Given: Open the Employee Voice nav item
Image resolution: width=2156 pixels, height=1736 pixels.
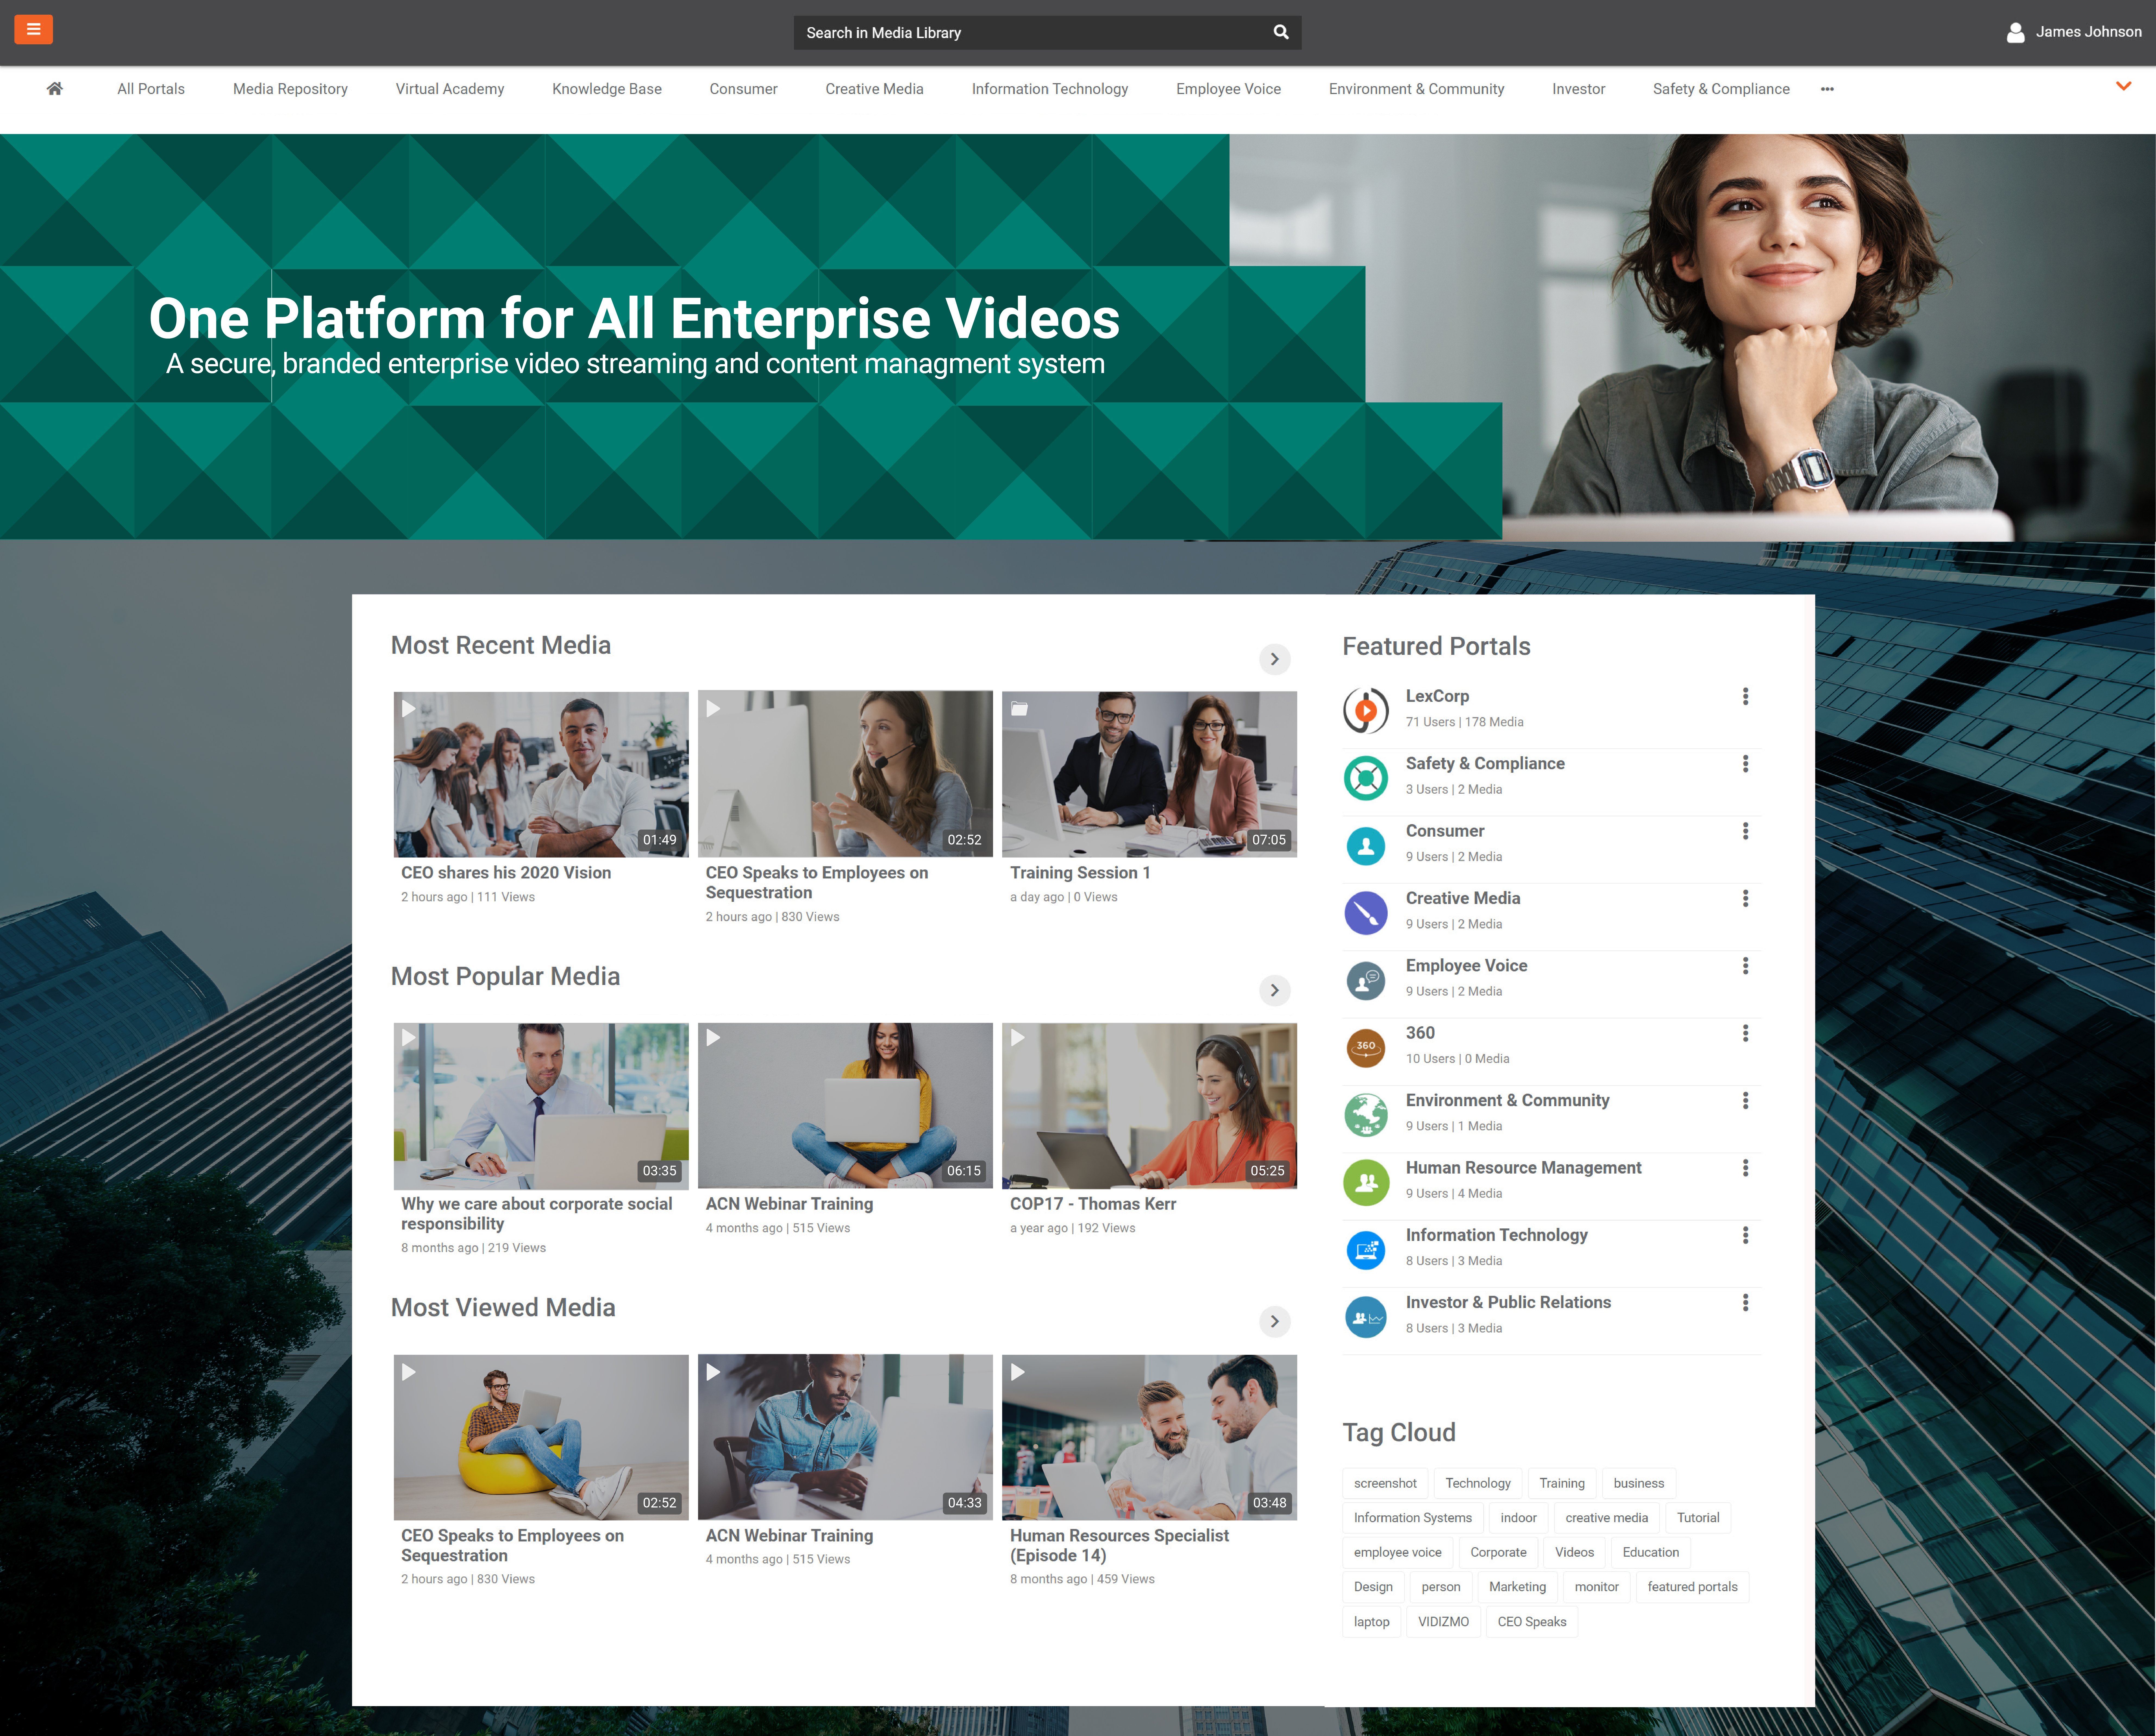Looking at the screenshot, I should (x=1228, y=89).
